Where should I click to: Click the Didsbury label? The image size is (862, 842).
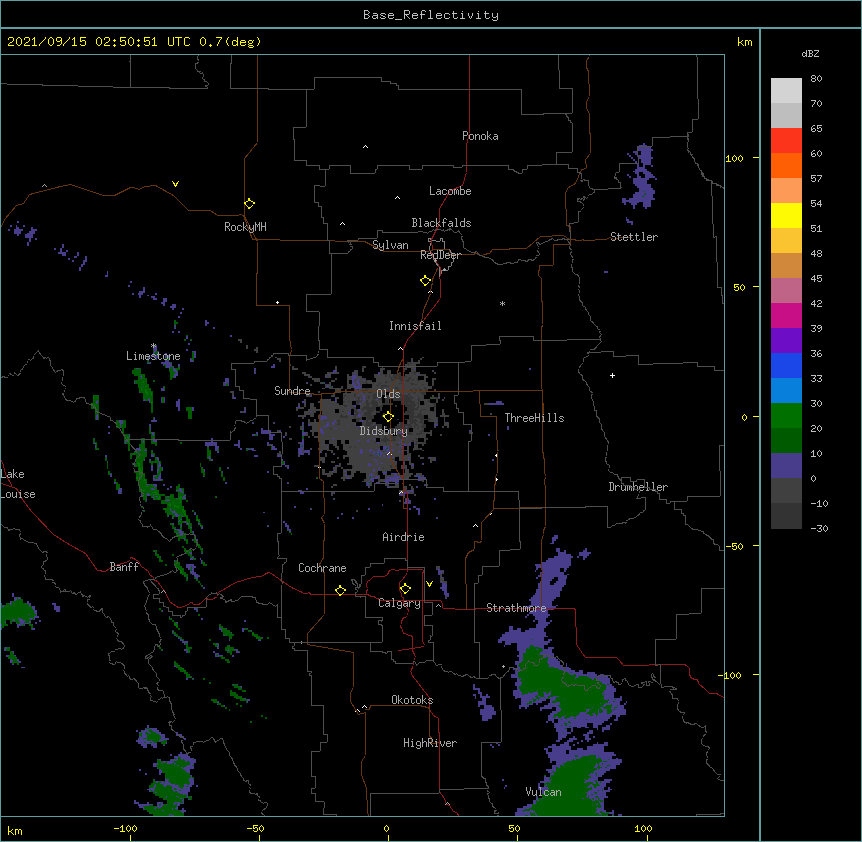click(x=384, y=431)
